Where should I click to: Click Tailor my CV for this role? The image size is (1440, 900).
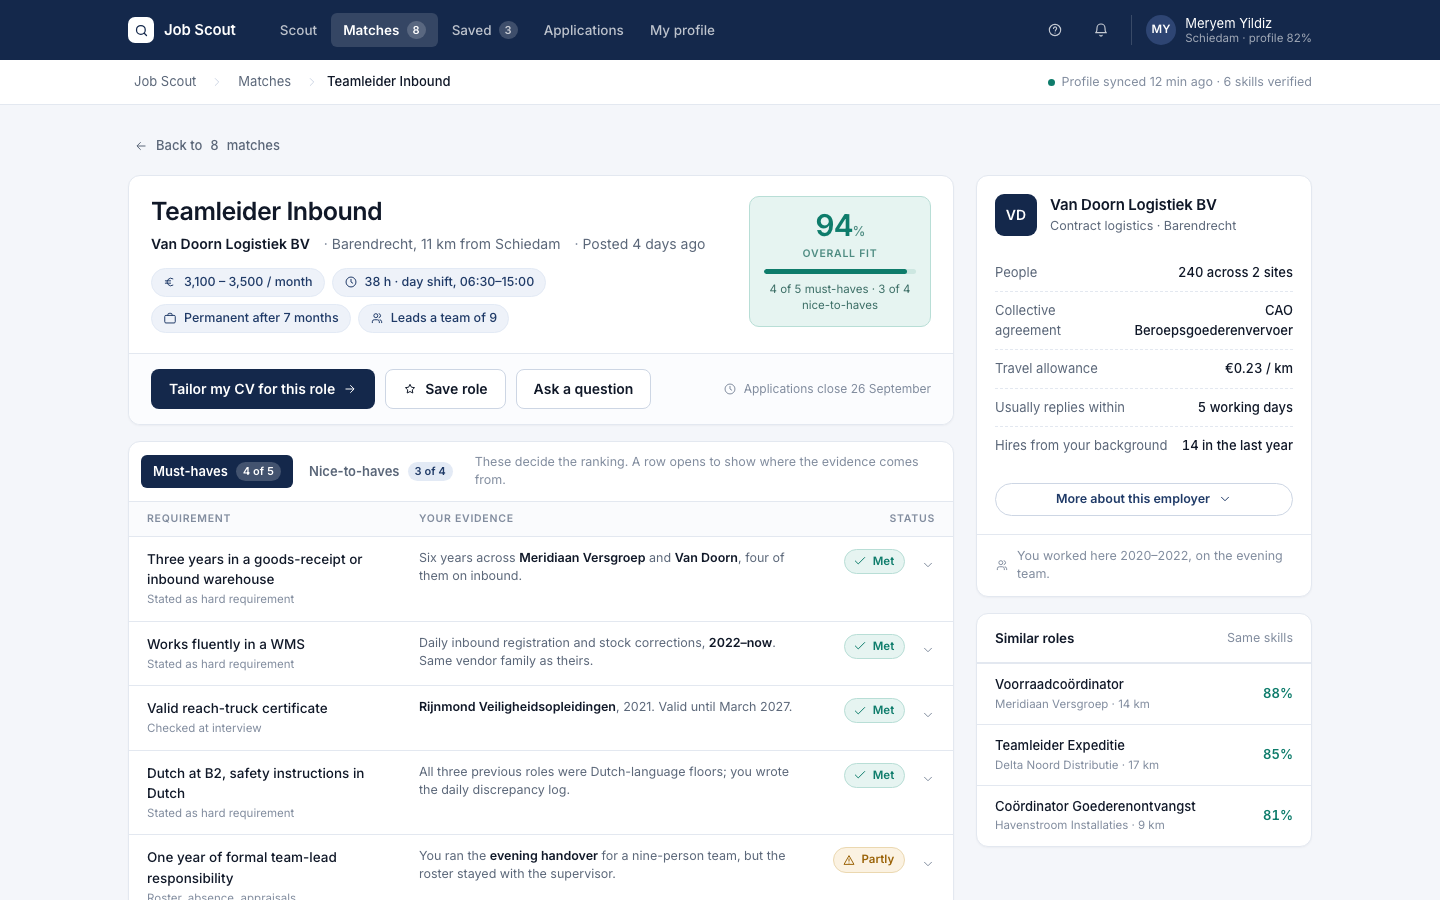click(x=263, y=389)
